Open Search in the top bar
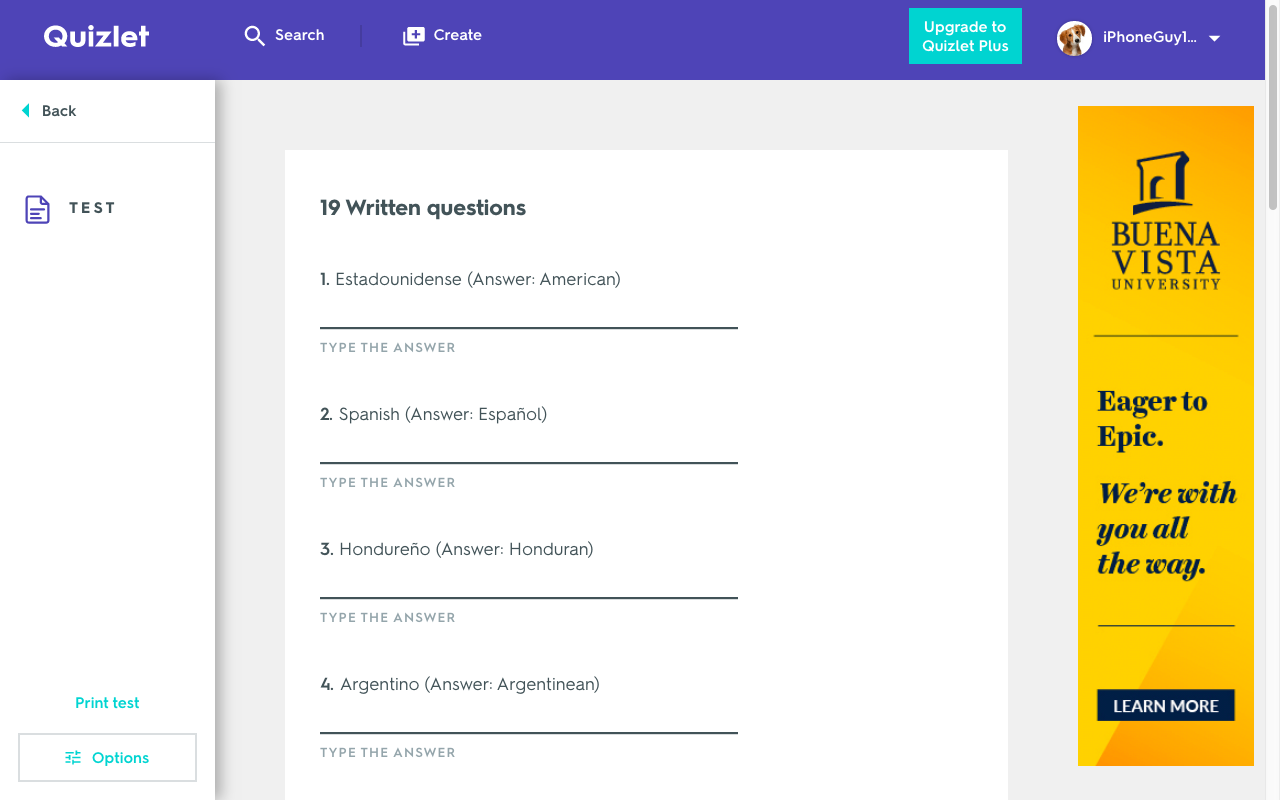Image resolution: width=1280 pixels, height=800 pixels. [284, 36]
